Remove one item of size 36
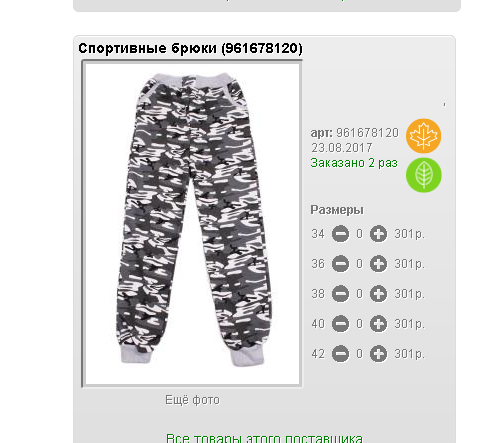 click(x=340, y=264)
